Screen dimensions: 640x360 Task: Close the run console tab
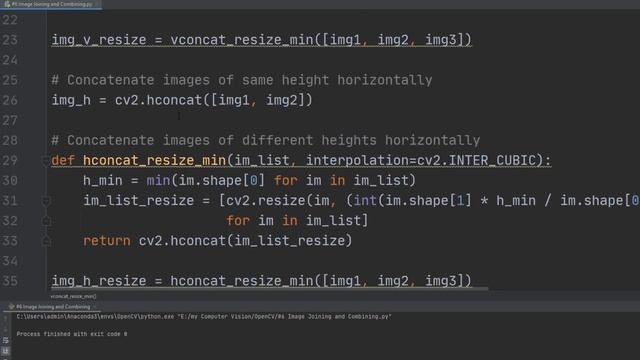[x=94, y=307]
